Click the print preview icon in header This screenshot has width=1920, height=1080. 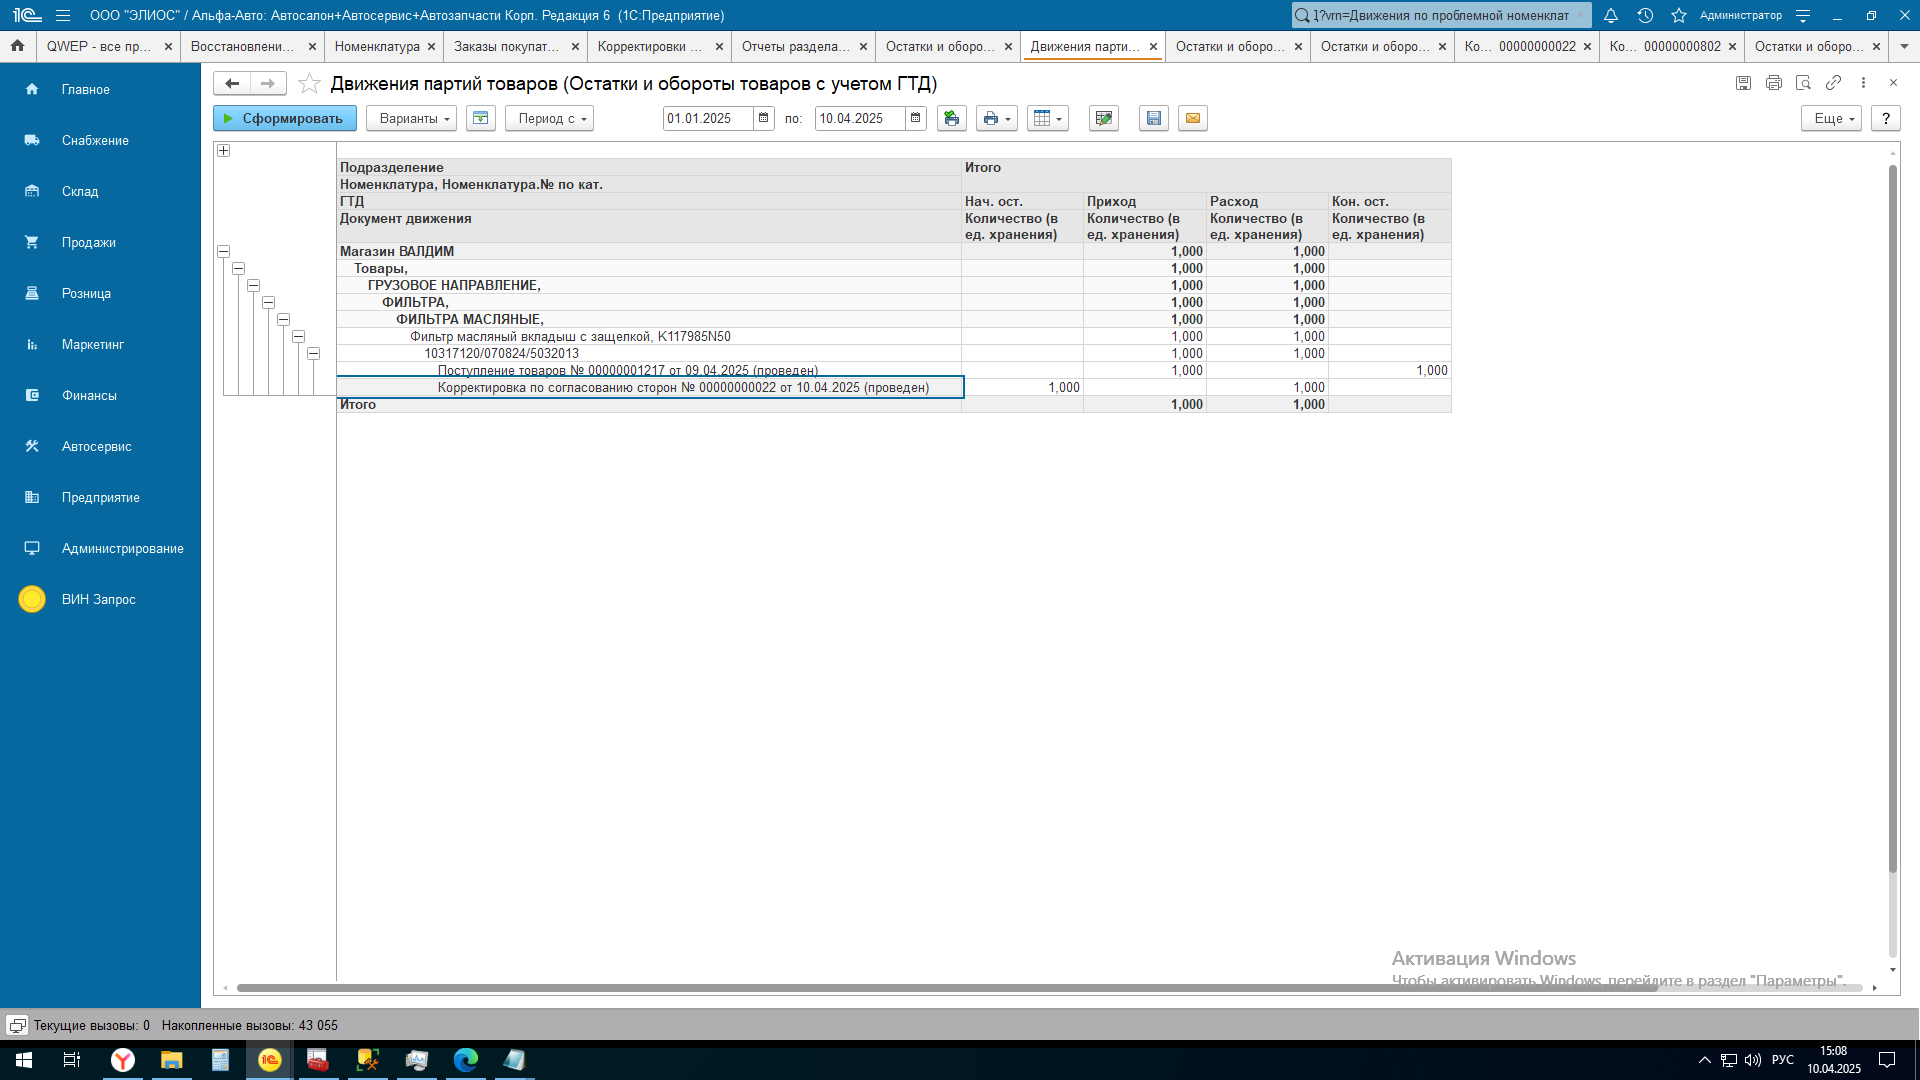click(x=1803, y=83)
